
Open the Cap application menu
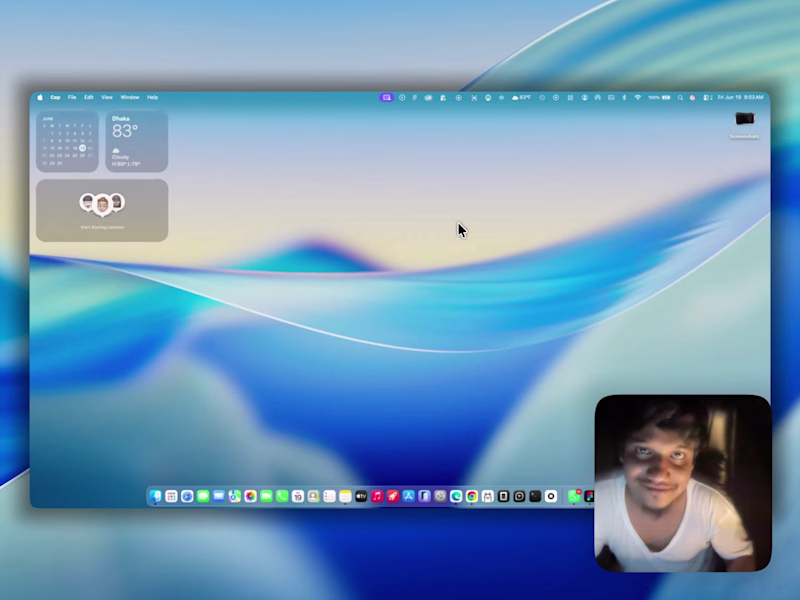[x=55, y=97]
